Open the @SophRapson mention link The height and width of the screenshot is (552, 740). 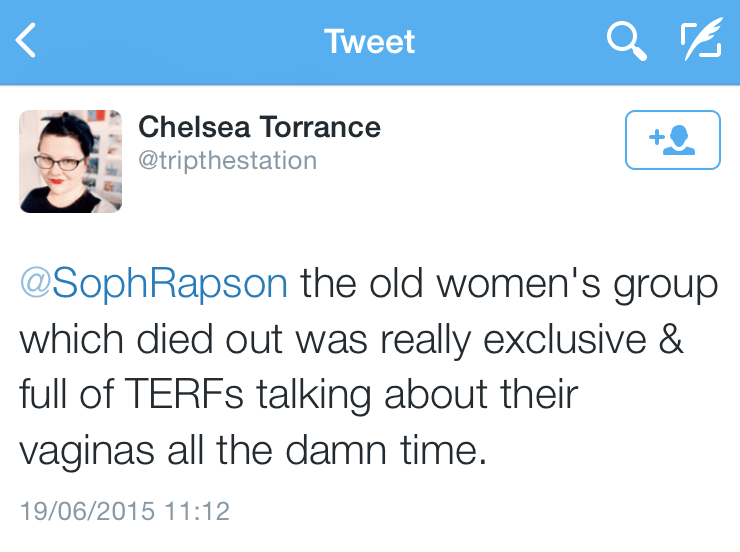pyautogui.click(x=154, y=284)
